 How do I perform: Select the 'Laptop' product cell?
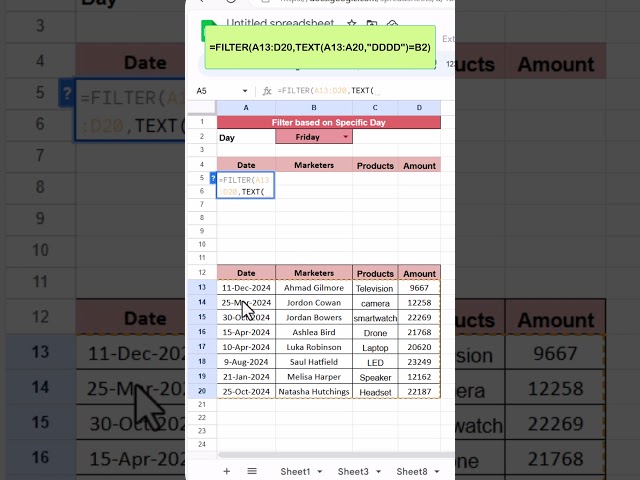[x=375, y=347]
